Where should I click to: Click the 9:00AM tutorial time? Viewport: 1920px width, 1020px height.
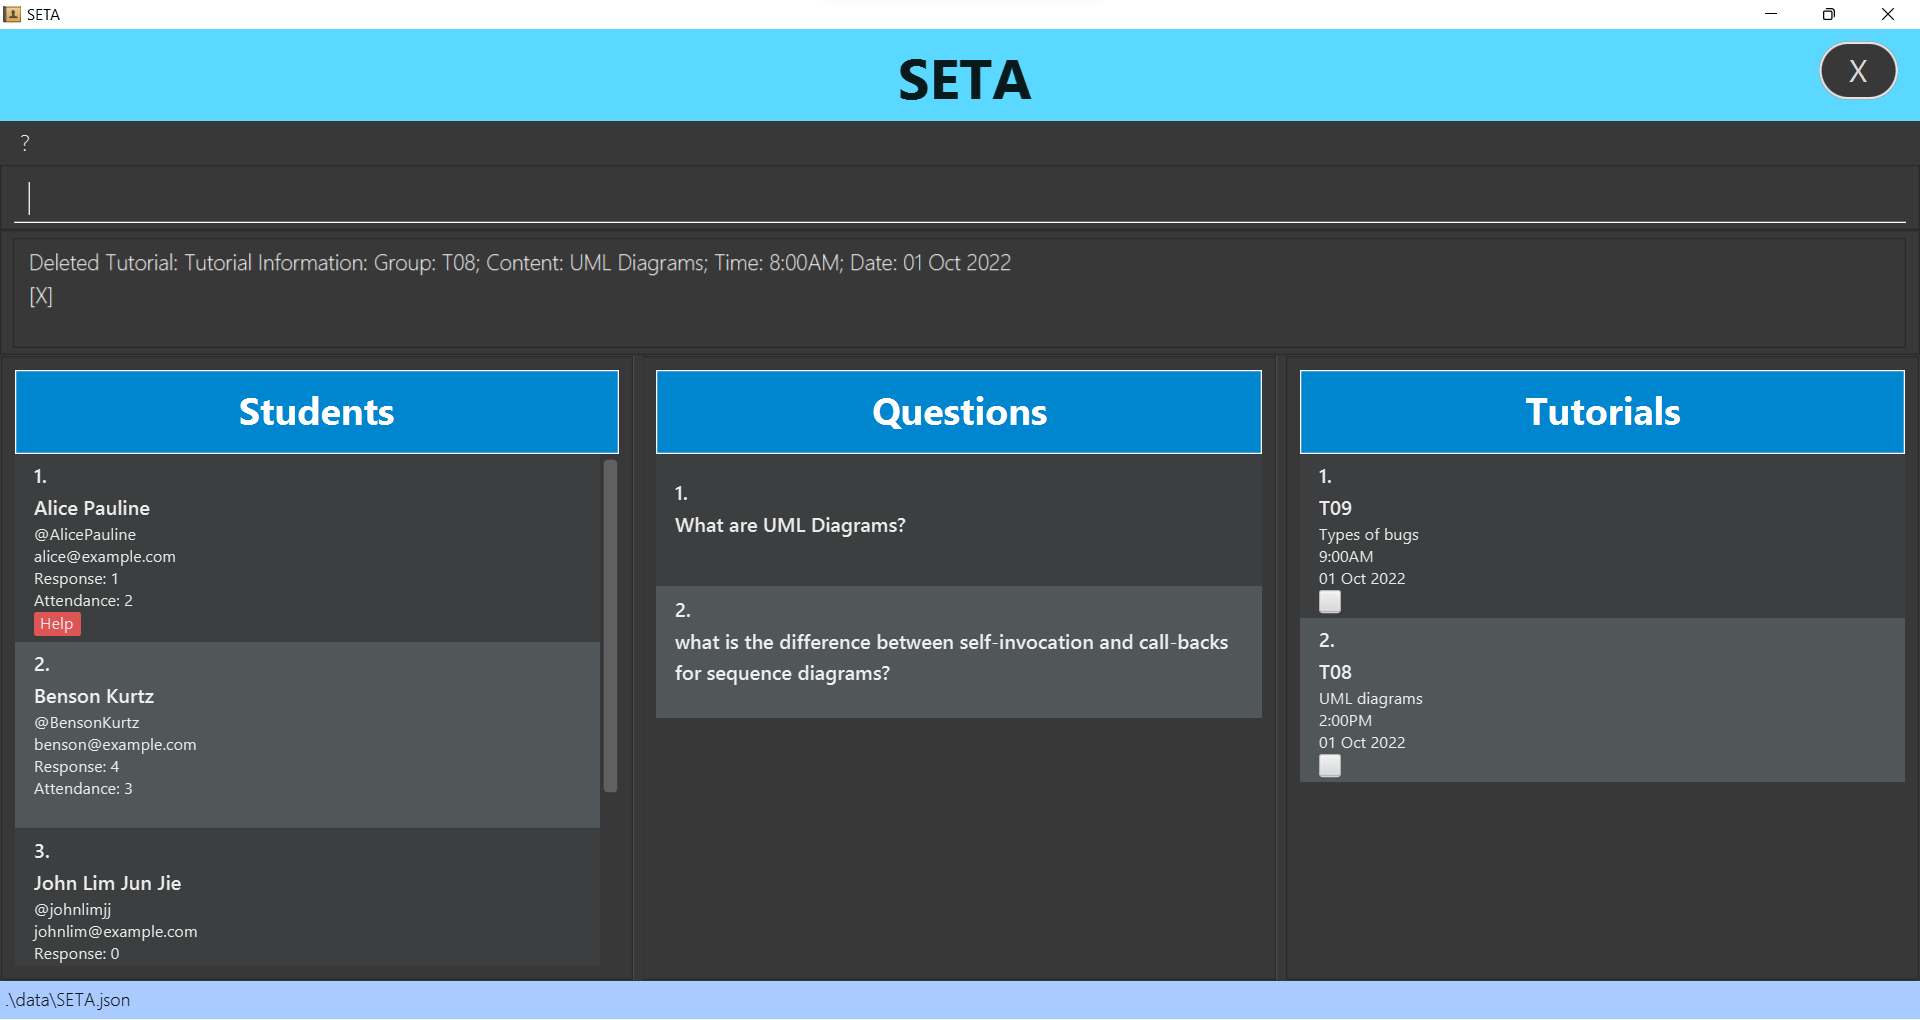pos(1346,557)
